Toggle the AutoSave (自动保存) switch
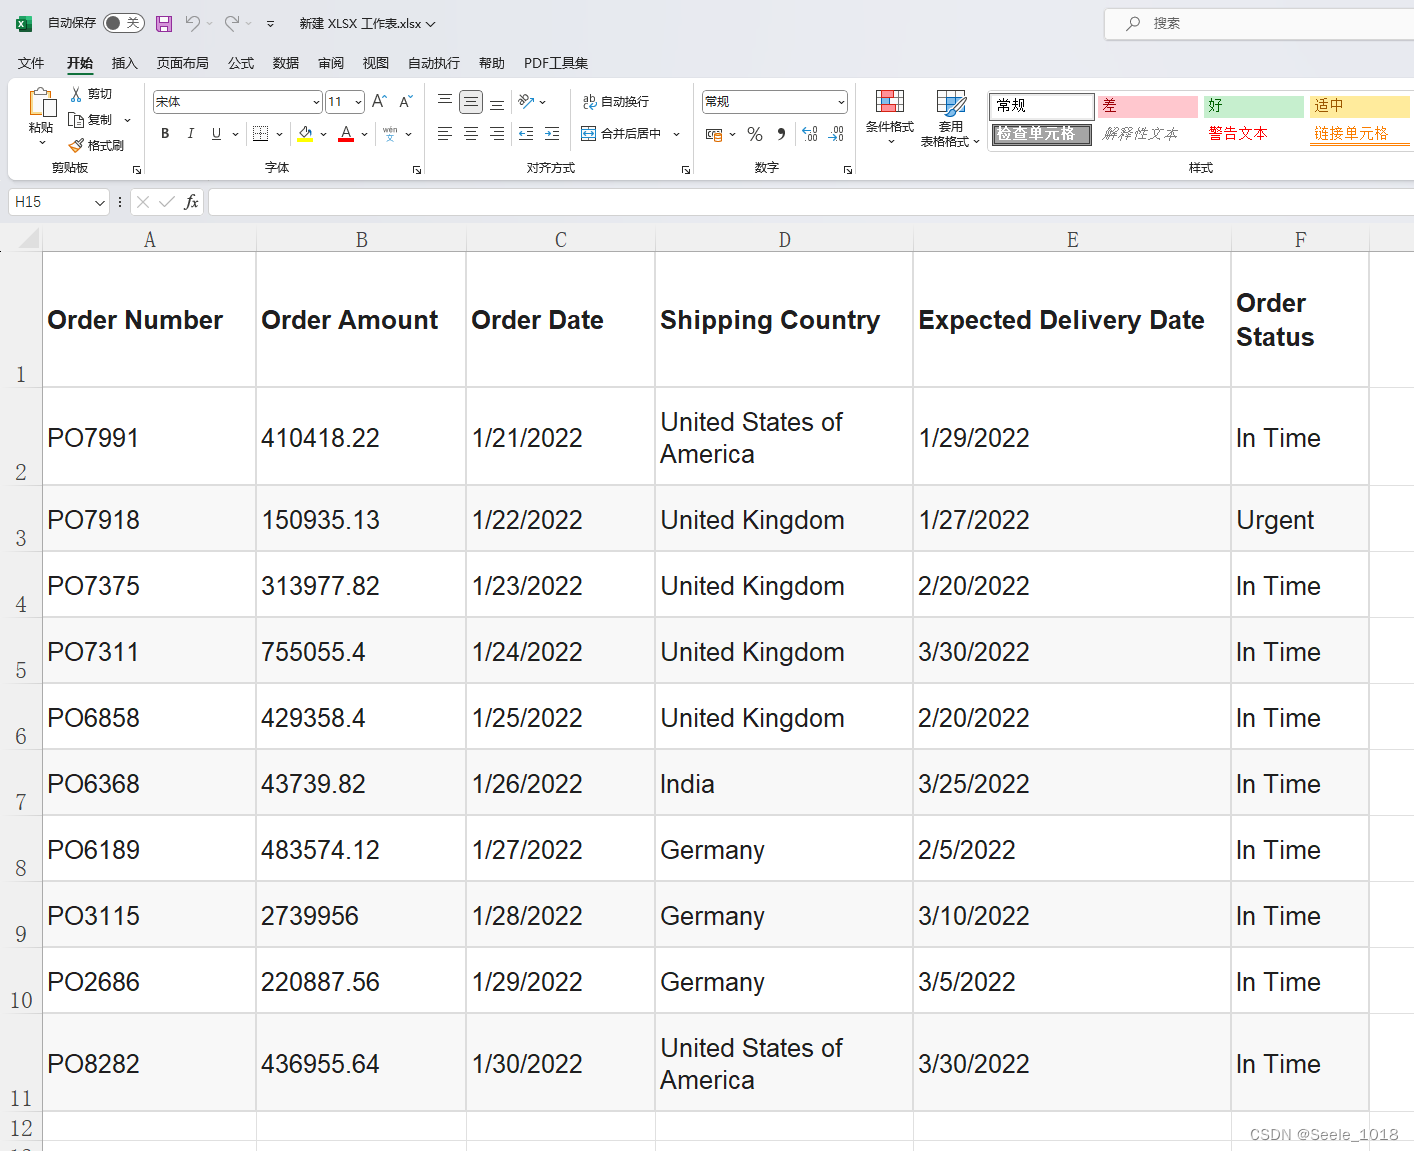 (124, 23)
